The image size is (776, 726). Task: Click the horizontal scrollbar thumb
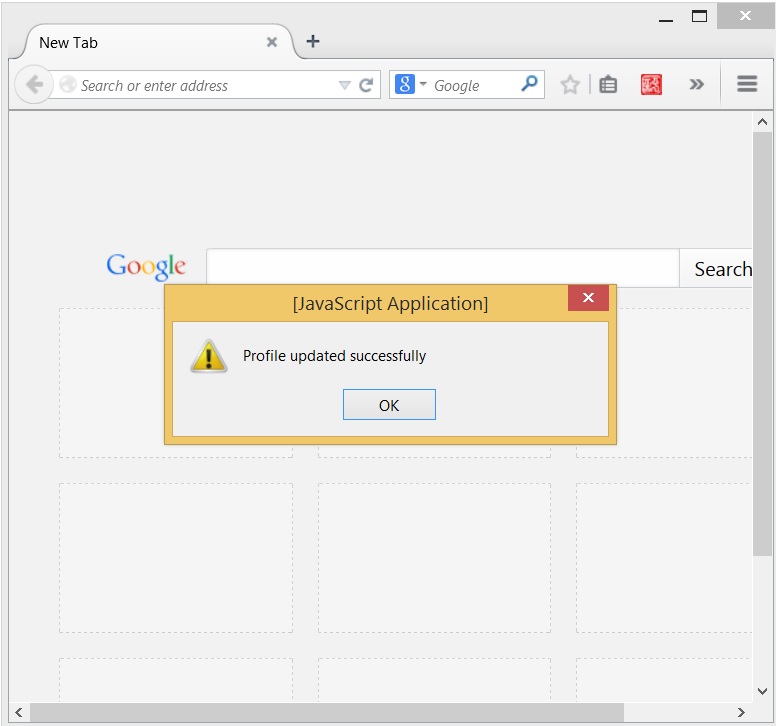coord(327,712)
